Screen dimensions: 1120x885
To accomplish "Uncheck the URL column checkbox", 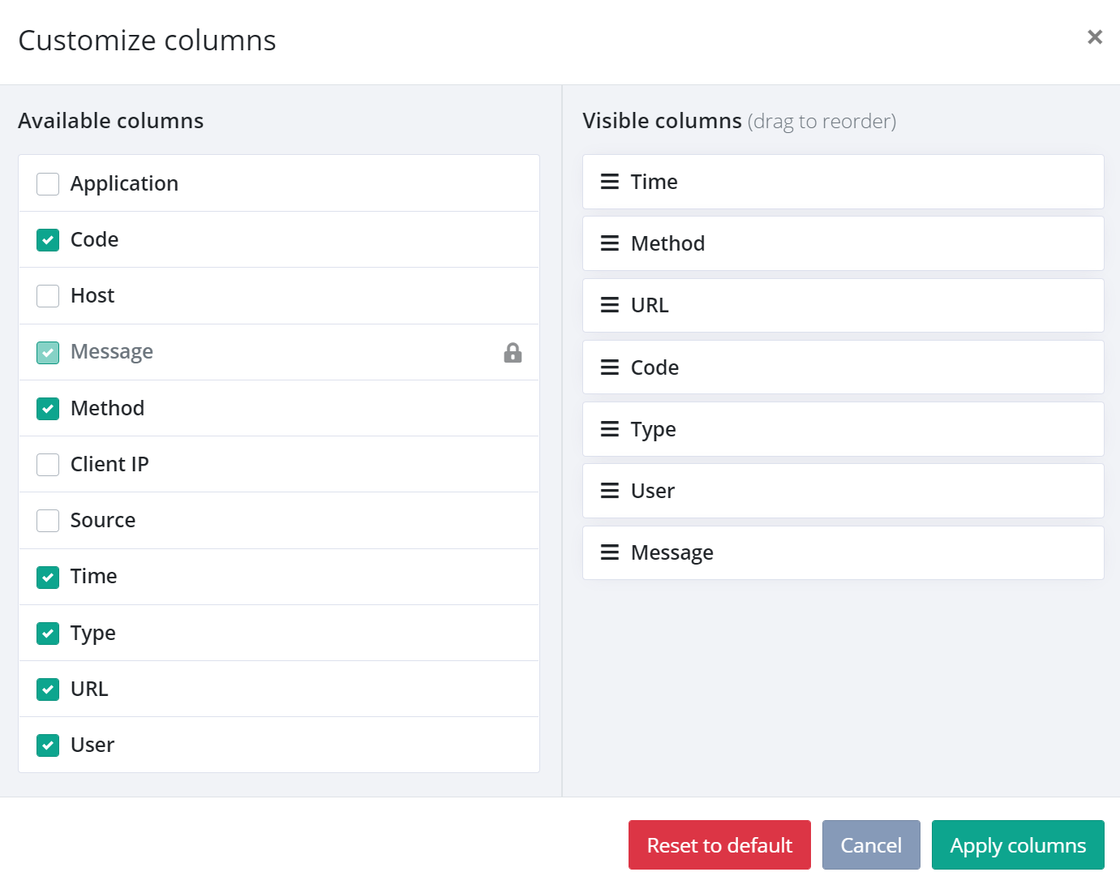I will [x=48, y=689].
